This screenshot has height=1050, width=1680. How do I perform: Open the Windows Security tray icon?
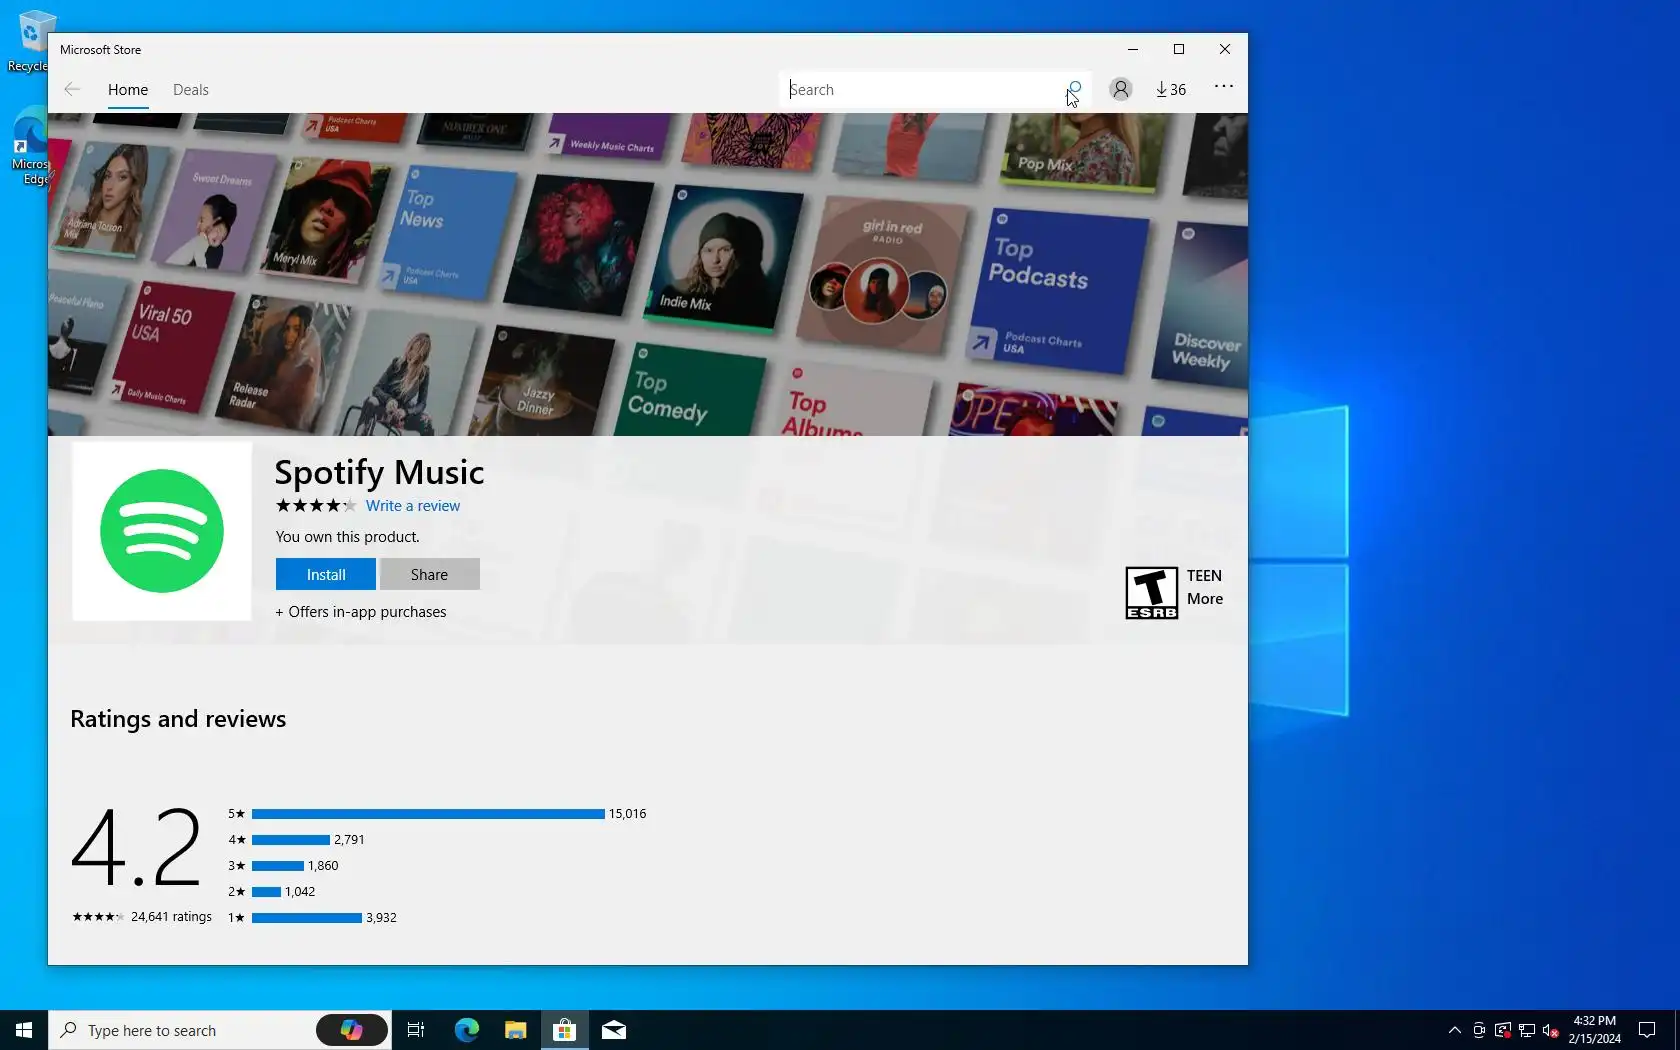click(x=1503, y=1030)
